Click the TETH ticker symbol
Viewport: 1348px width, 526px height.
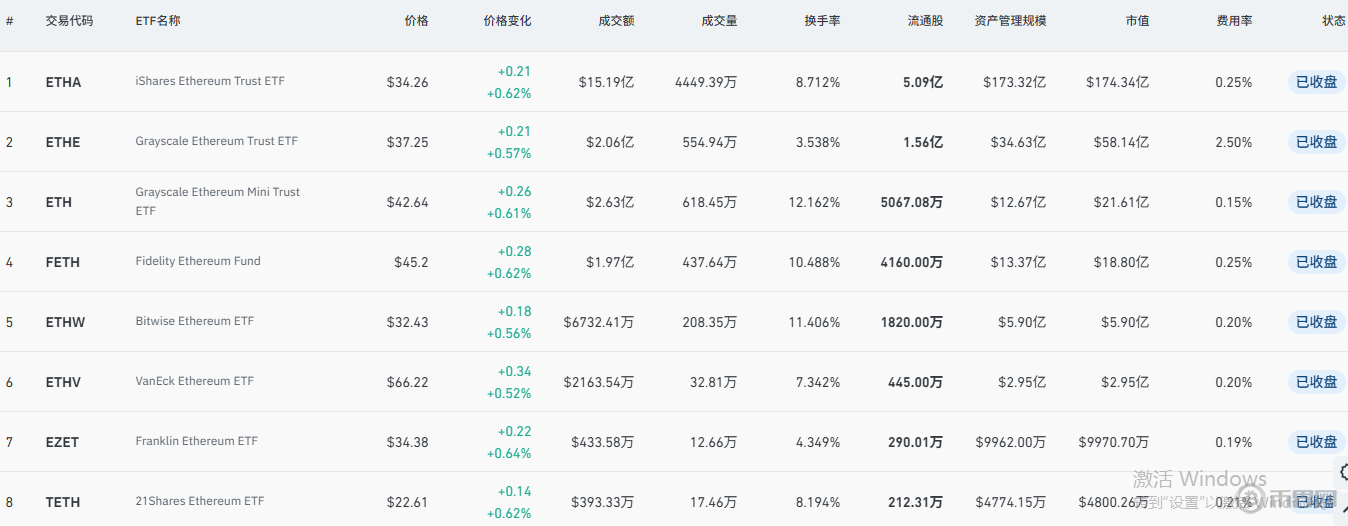(62, 502)
